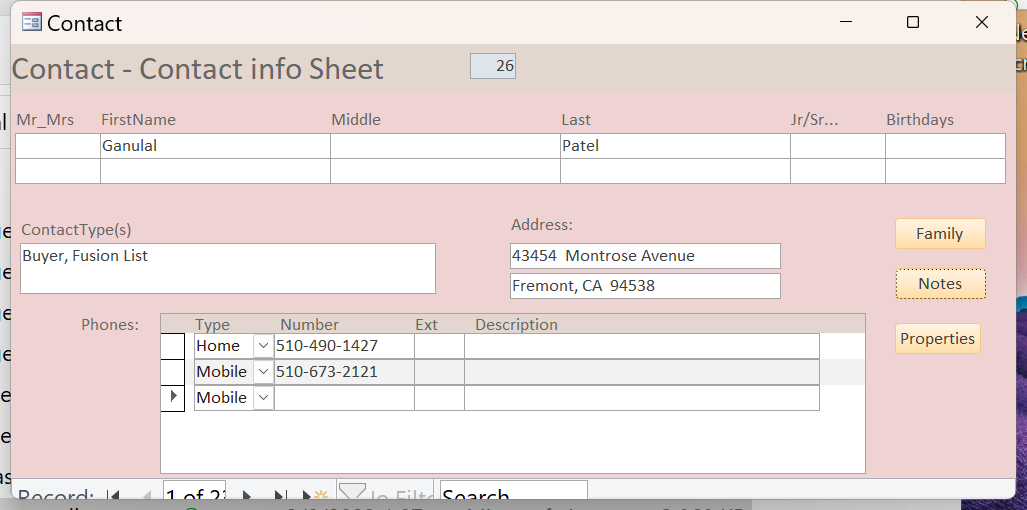Expand Type dropdown for 510-673-2121 row

pos(263,372)
